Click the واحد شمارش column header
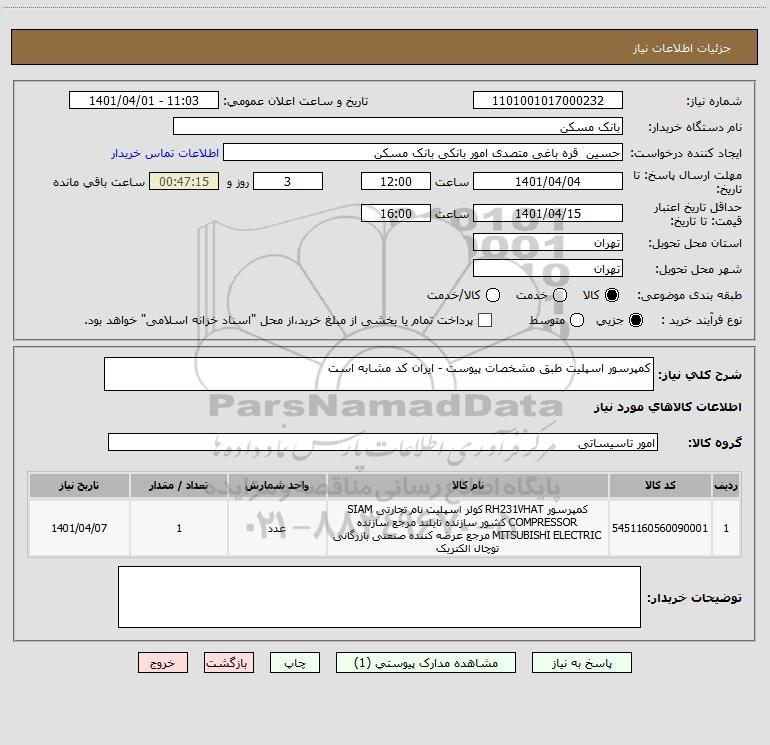This screenshot has height=745, width=770. [277, 485]
